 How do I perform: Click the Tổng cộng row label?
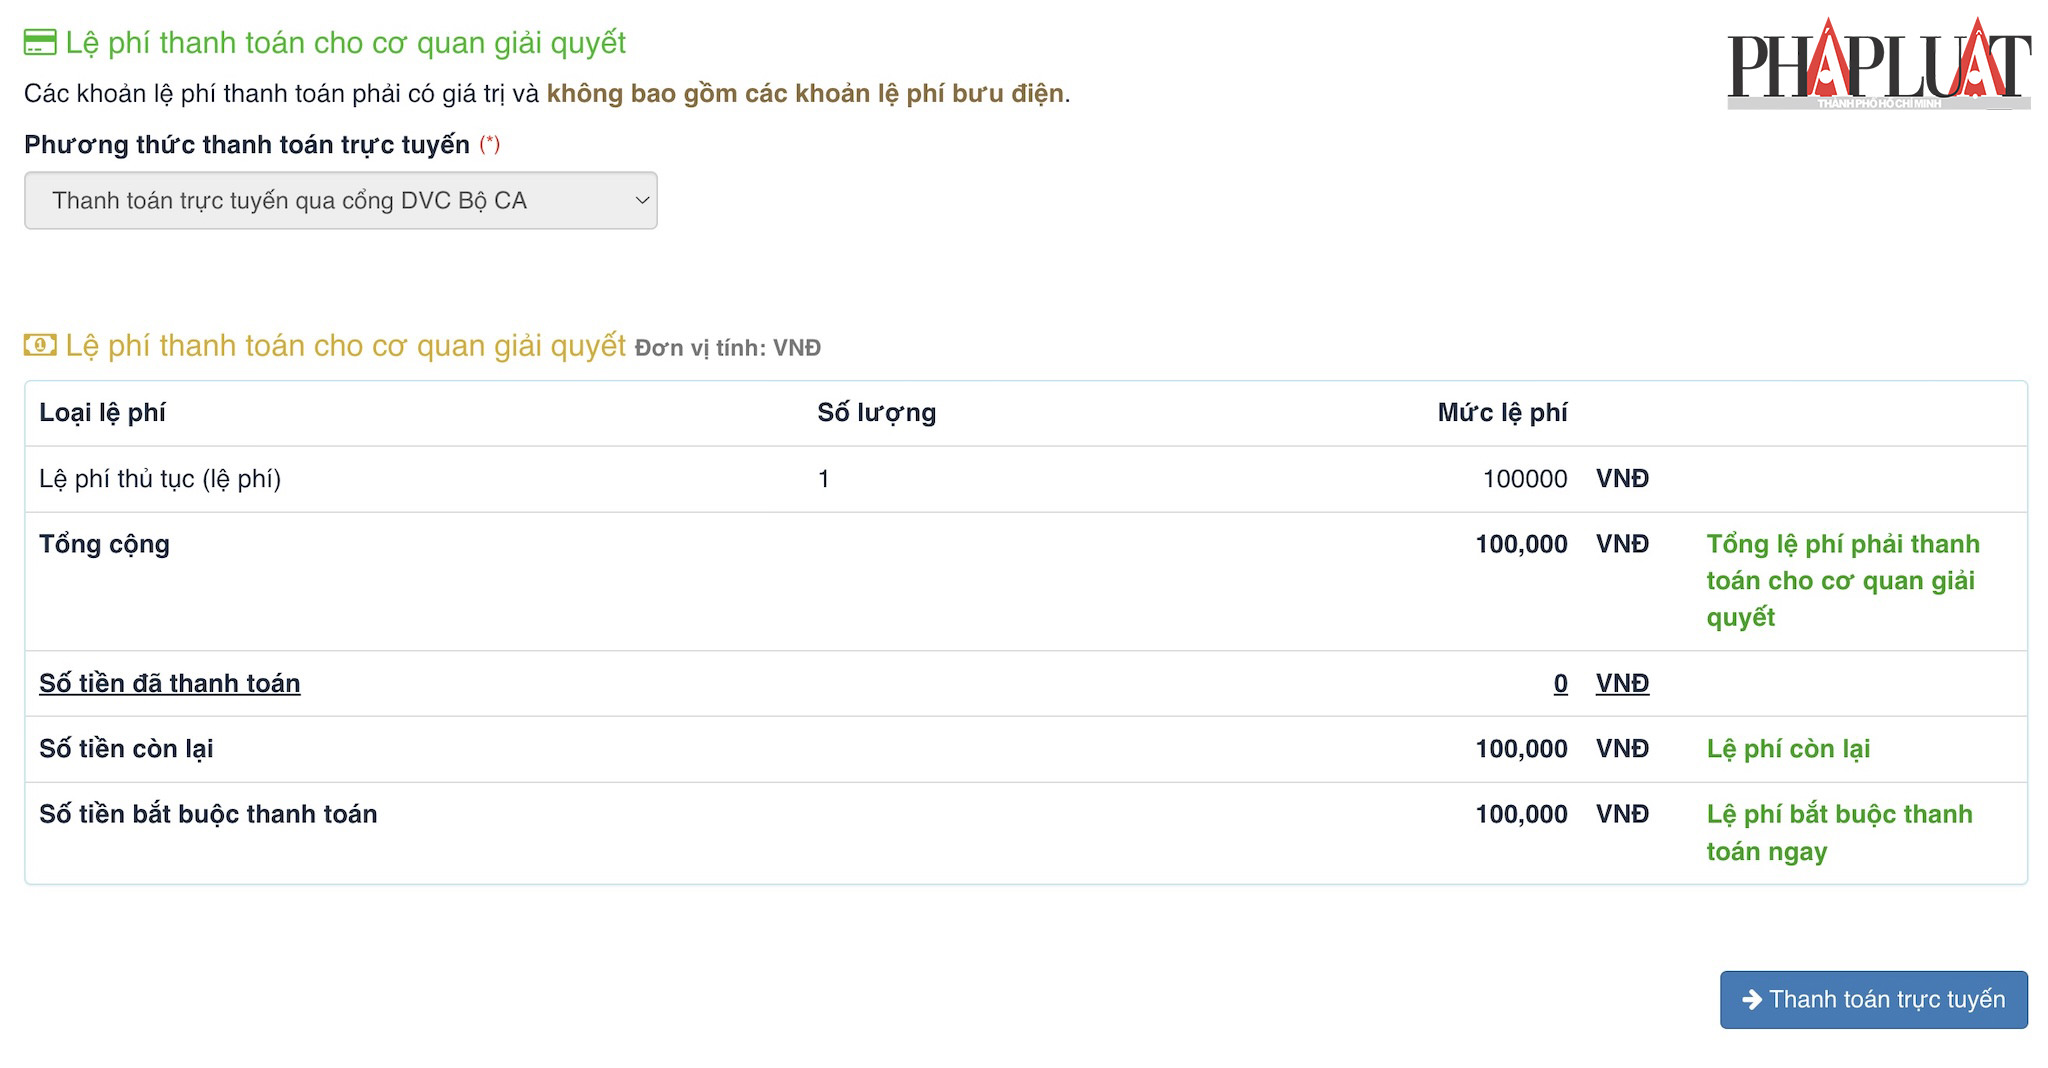click(104, 544)
